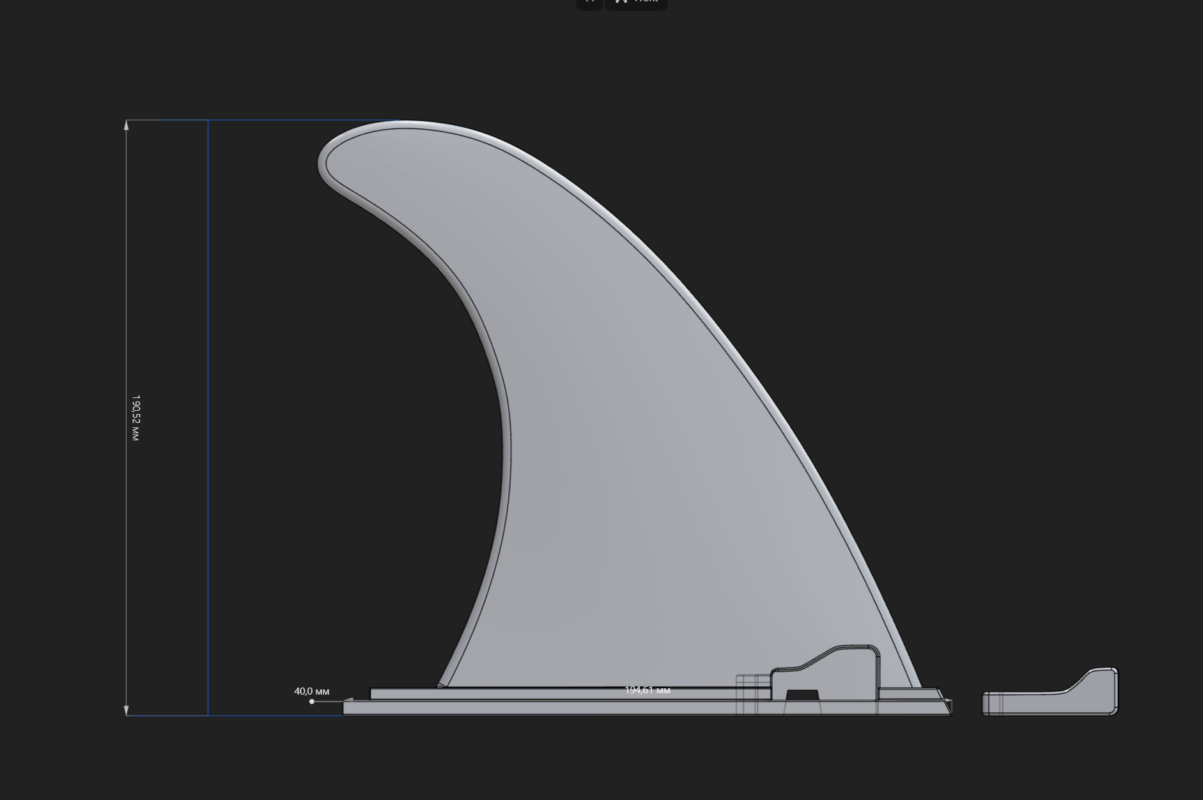The height and width of the screenshot is (800, 1203).
Task: Click the white dot beside 40,0 мм
Action: point(312,701)
